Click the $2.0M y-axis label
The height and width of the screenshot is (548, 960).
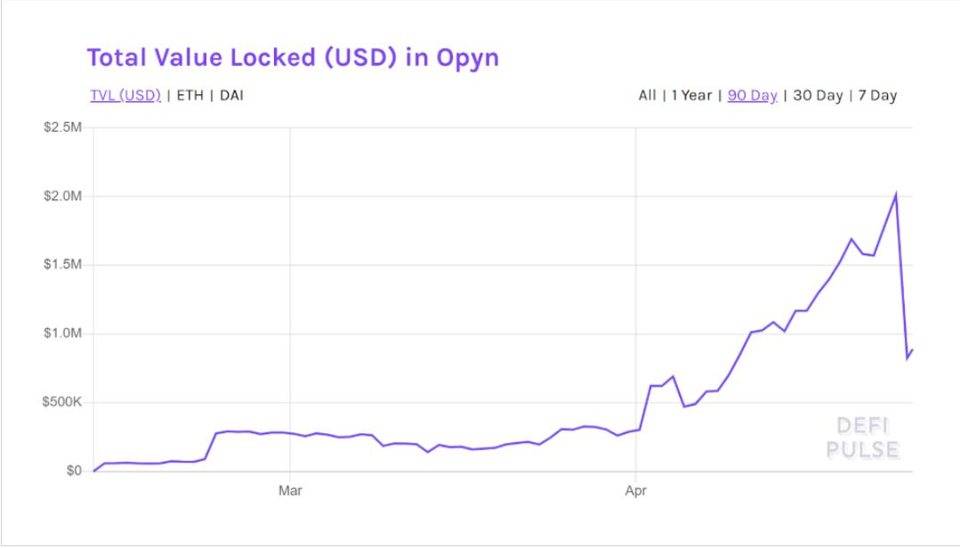[62, 196]
